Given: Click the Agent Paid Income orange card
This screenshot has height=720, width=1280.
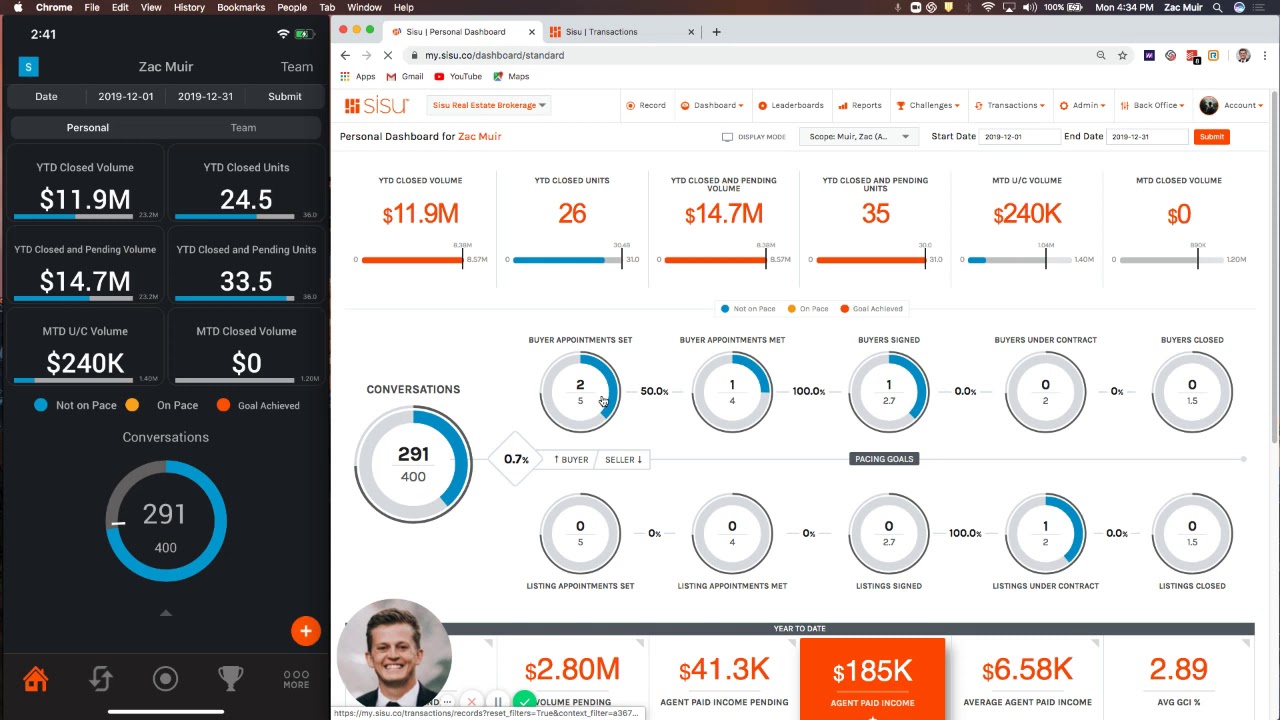Looking at the screenshot, I should 872,678.
